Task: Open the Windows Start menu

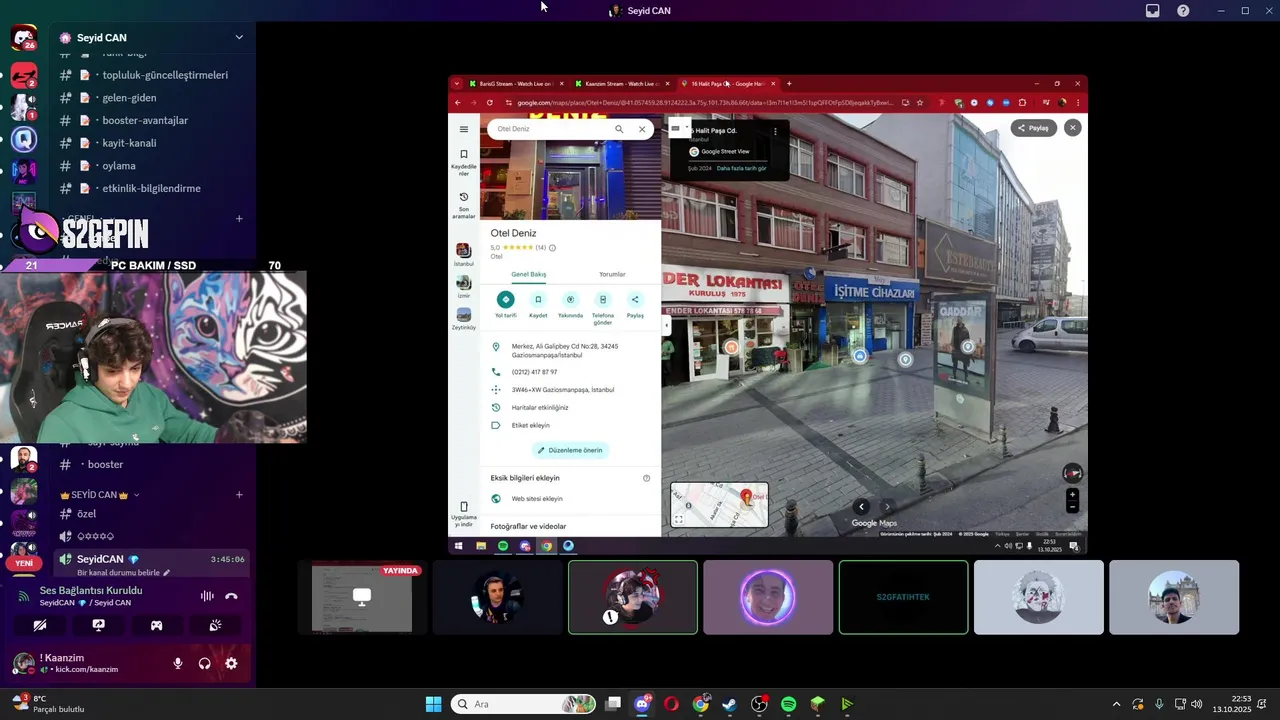Action: (x=433, y=704)
